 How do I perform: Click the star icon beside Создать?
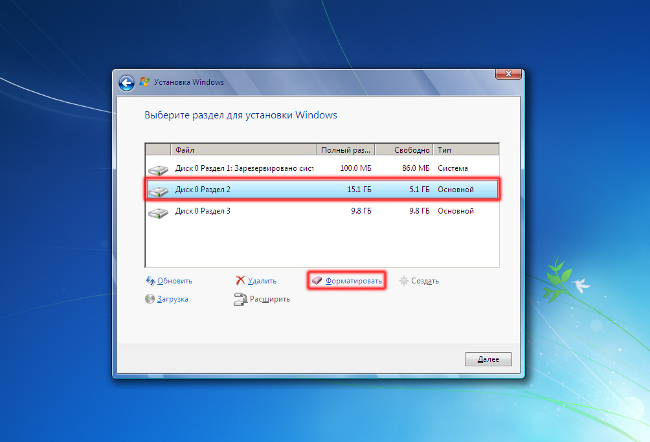(403, 281)
